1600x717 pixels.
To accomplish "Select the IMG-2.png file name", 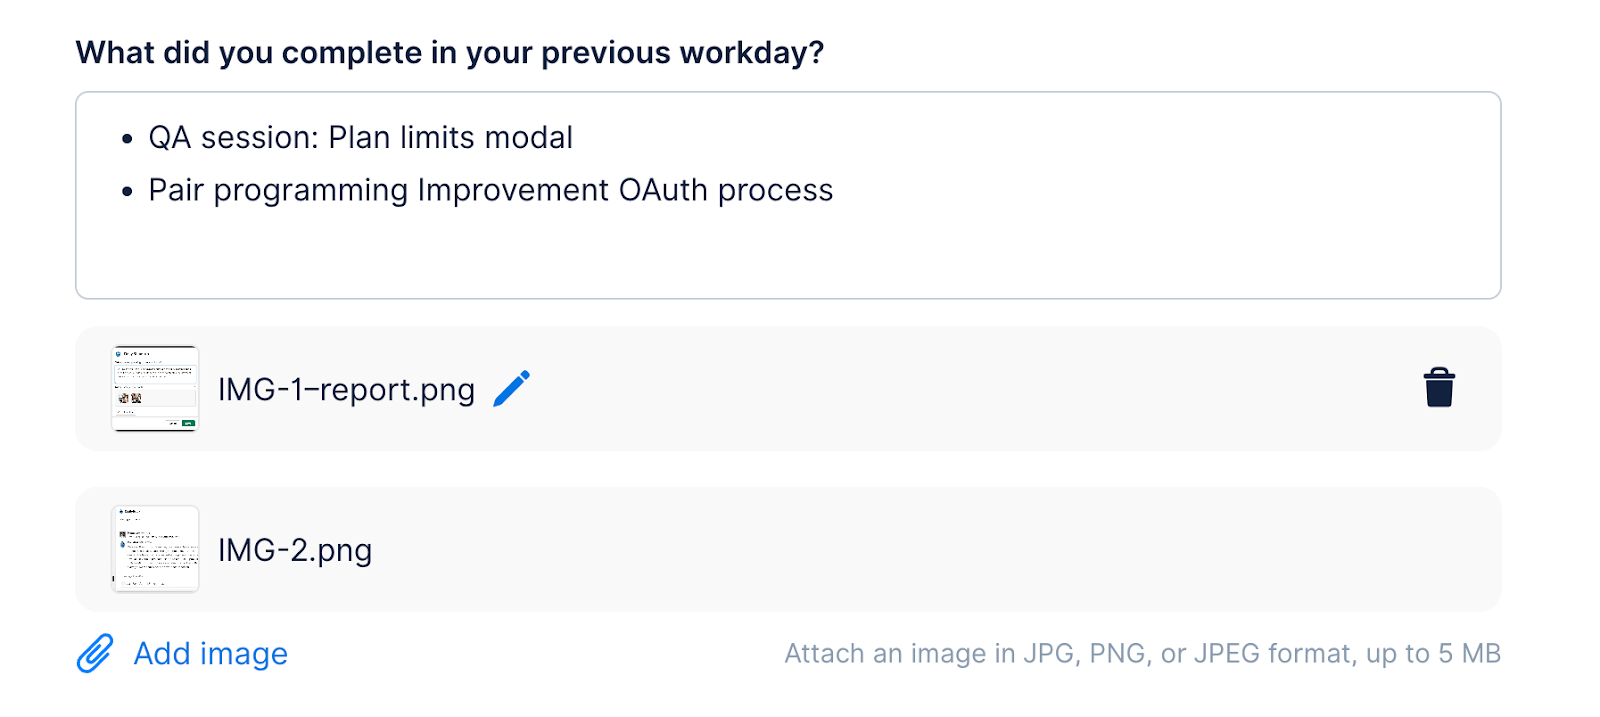I will click(x=295, y=550).
